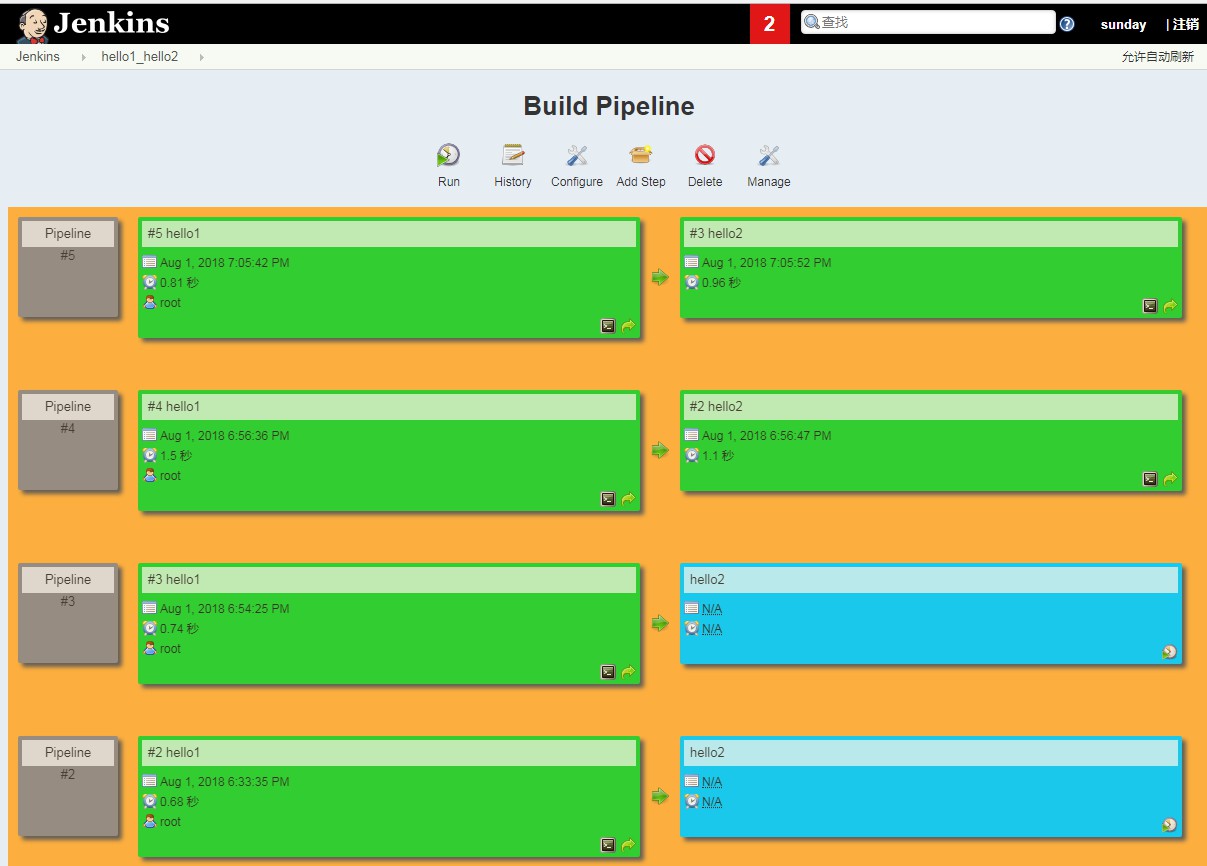The width and height of the screenshot is (1207, 866).
Task: Expand the Jenkins breadcrumb dropdown arrow
Action: coord(84,57)
